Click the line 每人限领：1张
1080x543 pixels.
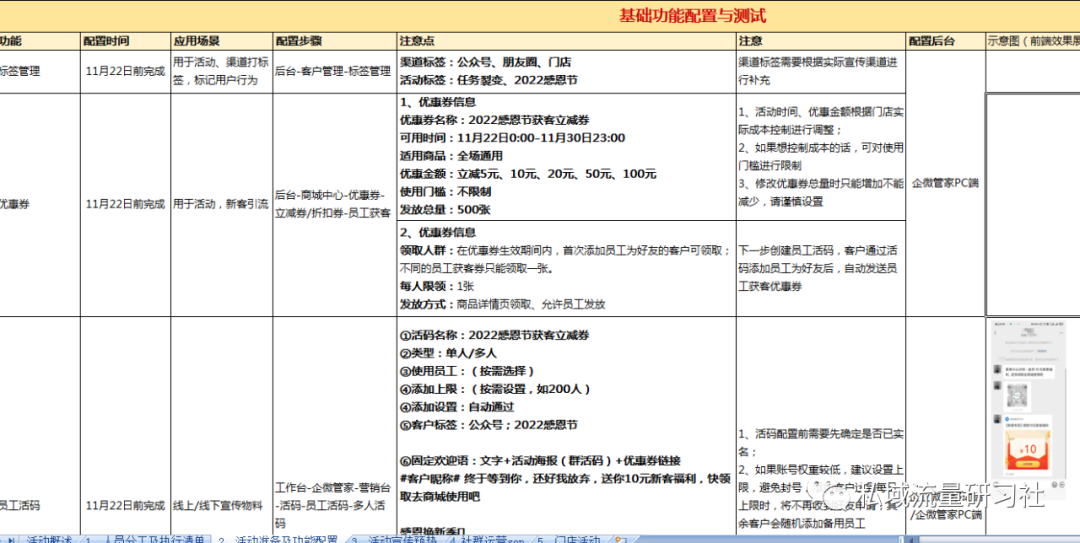click(x=437, y=285)
